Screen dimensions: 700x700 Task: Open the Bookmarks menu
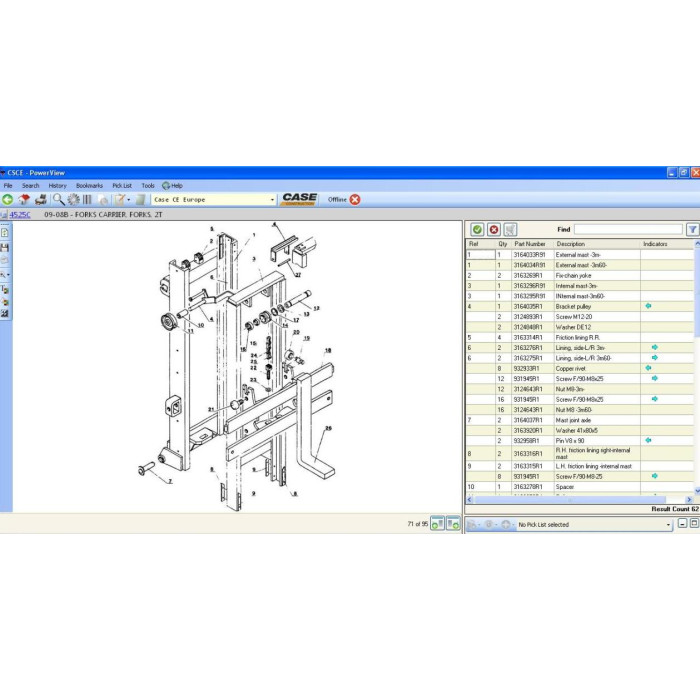click(x=89, y=186)
